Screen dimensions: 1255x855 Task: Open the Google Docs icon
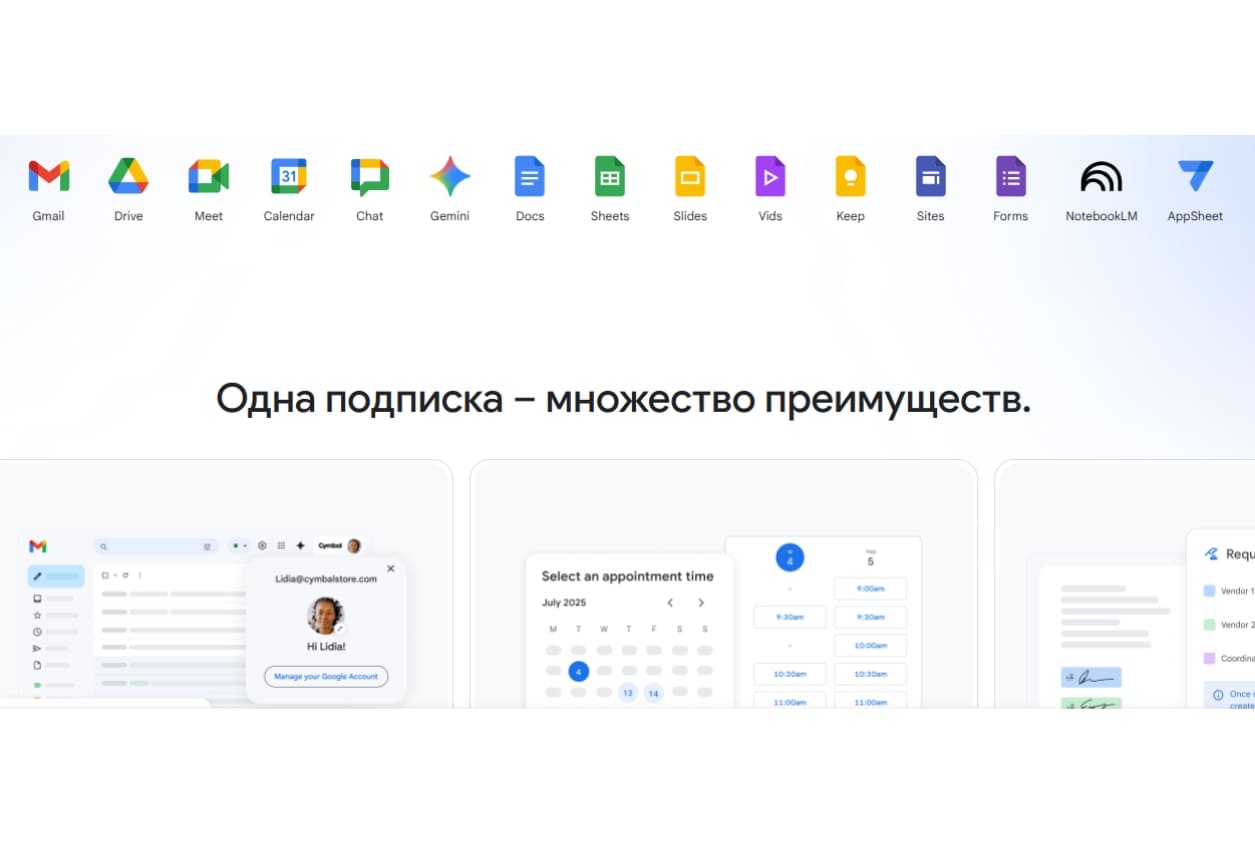coord(530,177)
